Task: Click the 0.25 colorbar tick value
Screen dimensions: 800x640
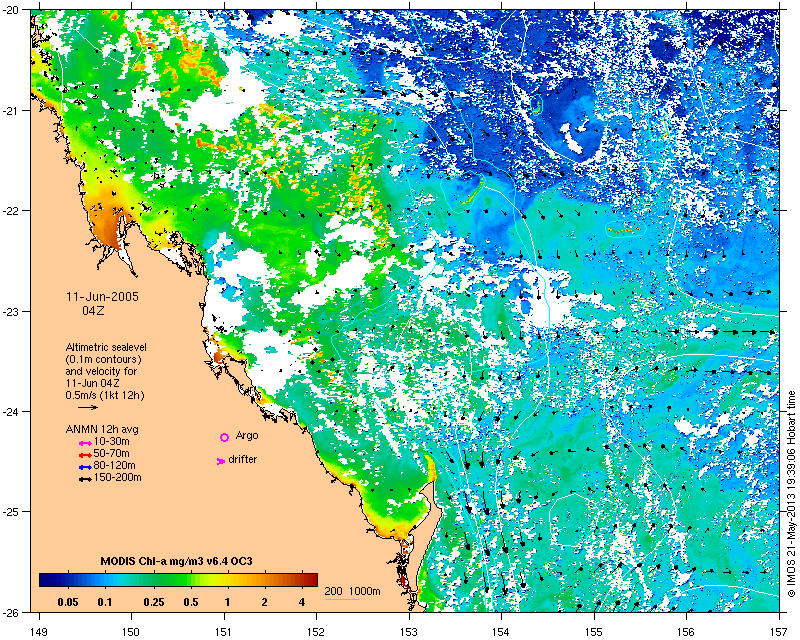Action: point(154,602)
